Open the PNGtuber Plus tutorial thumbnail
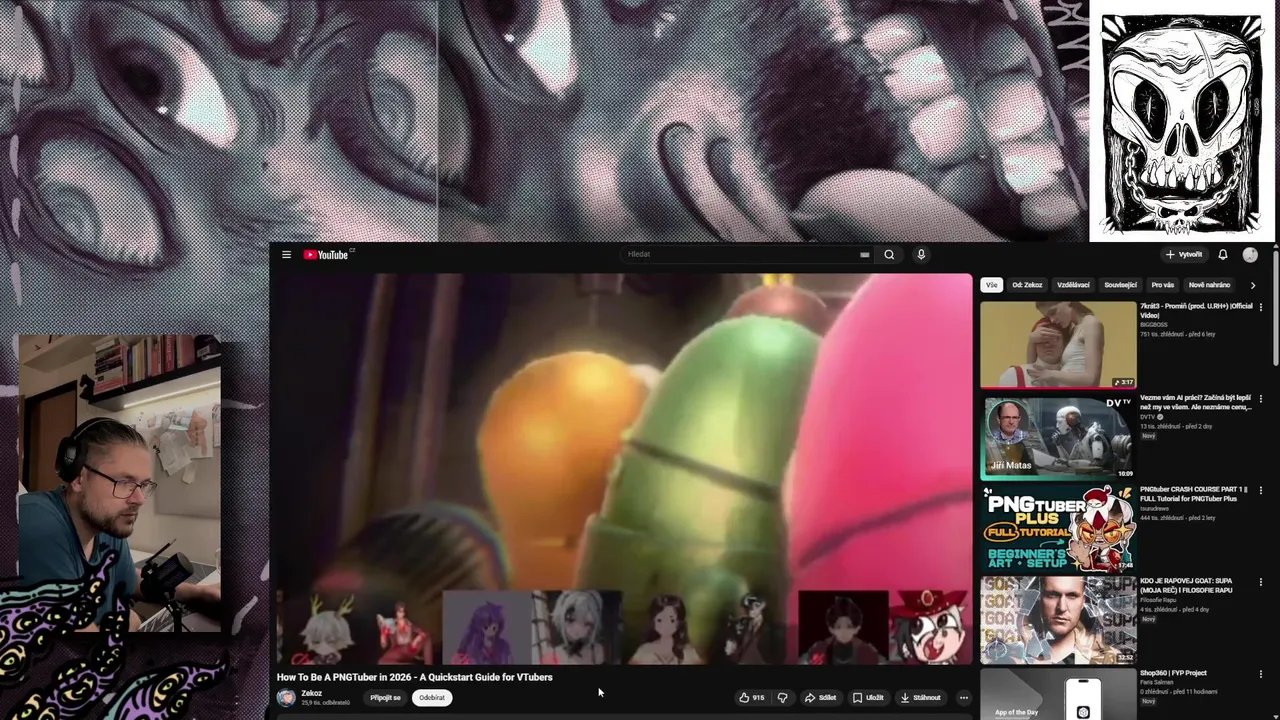The image size is (1280, 720). pos(1058,529)
